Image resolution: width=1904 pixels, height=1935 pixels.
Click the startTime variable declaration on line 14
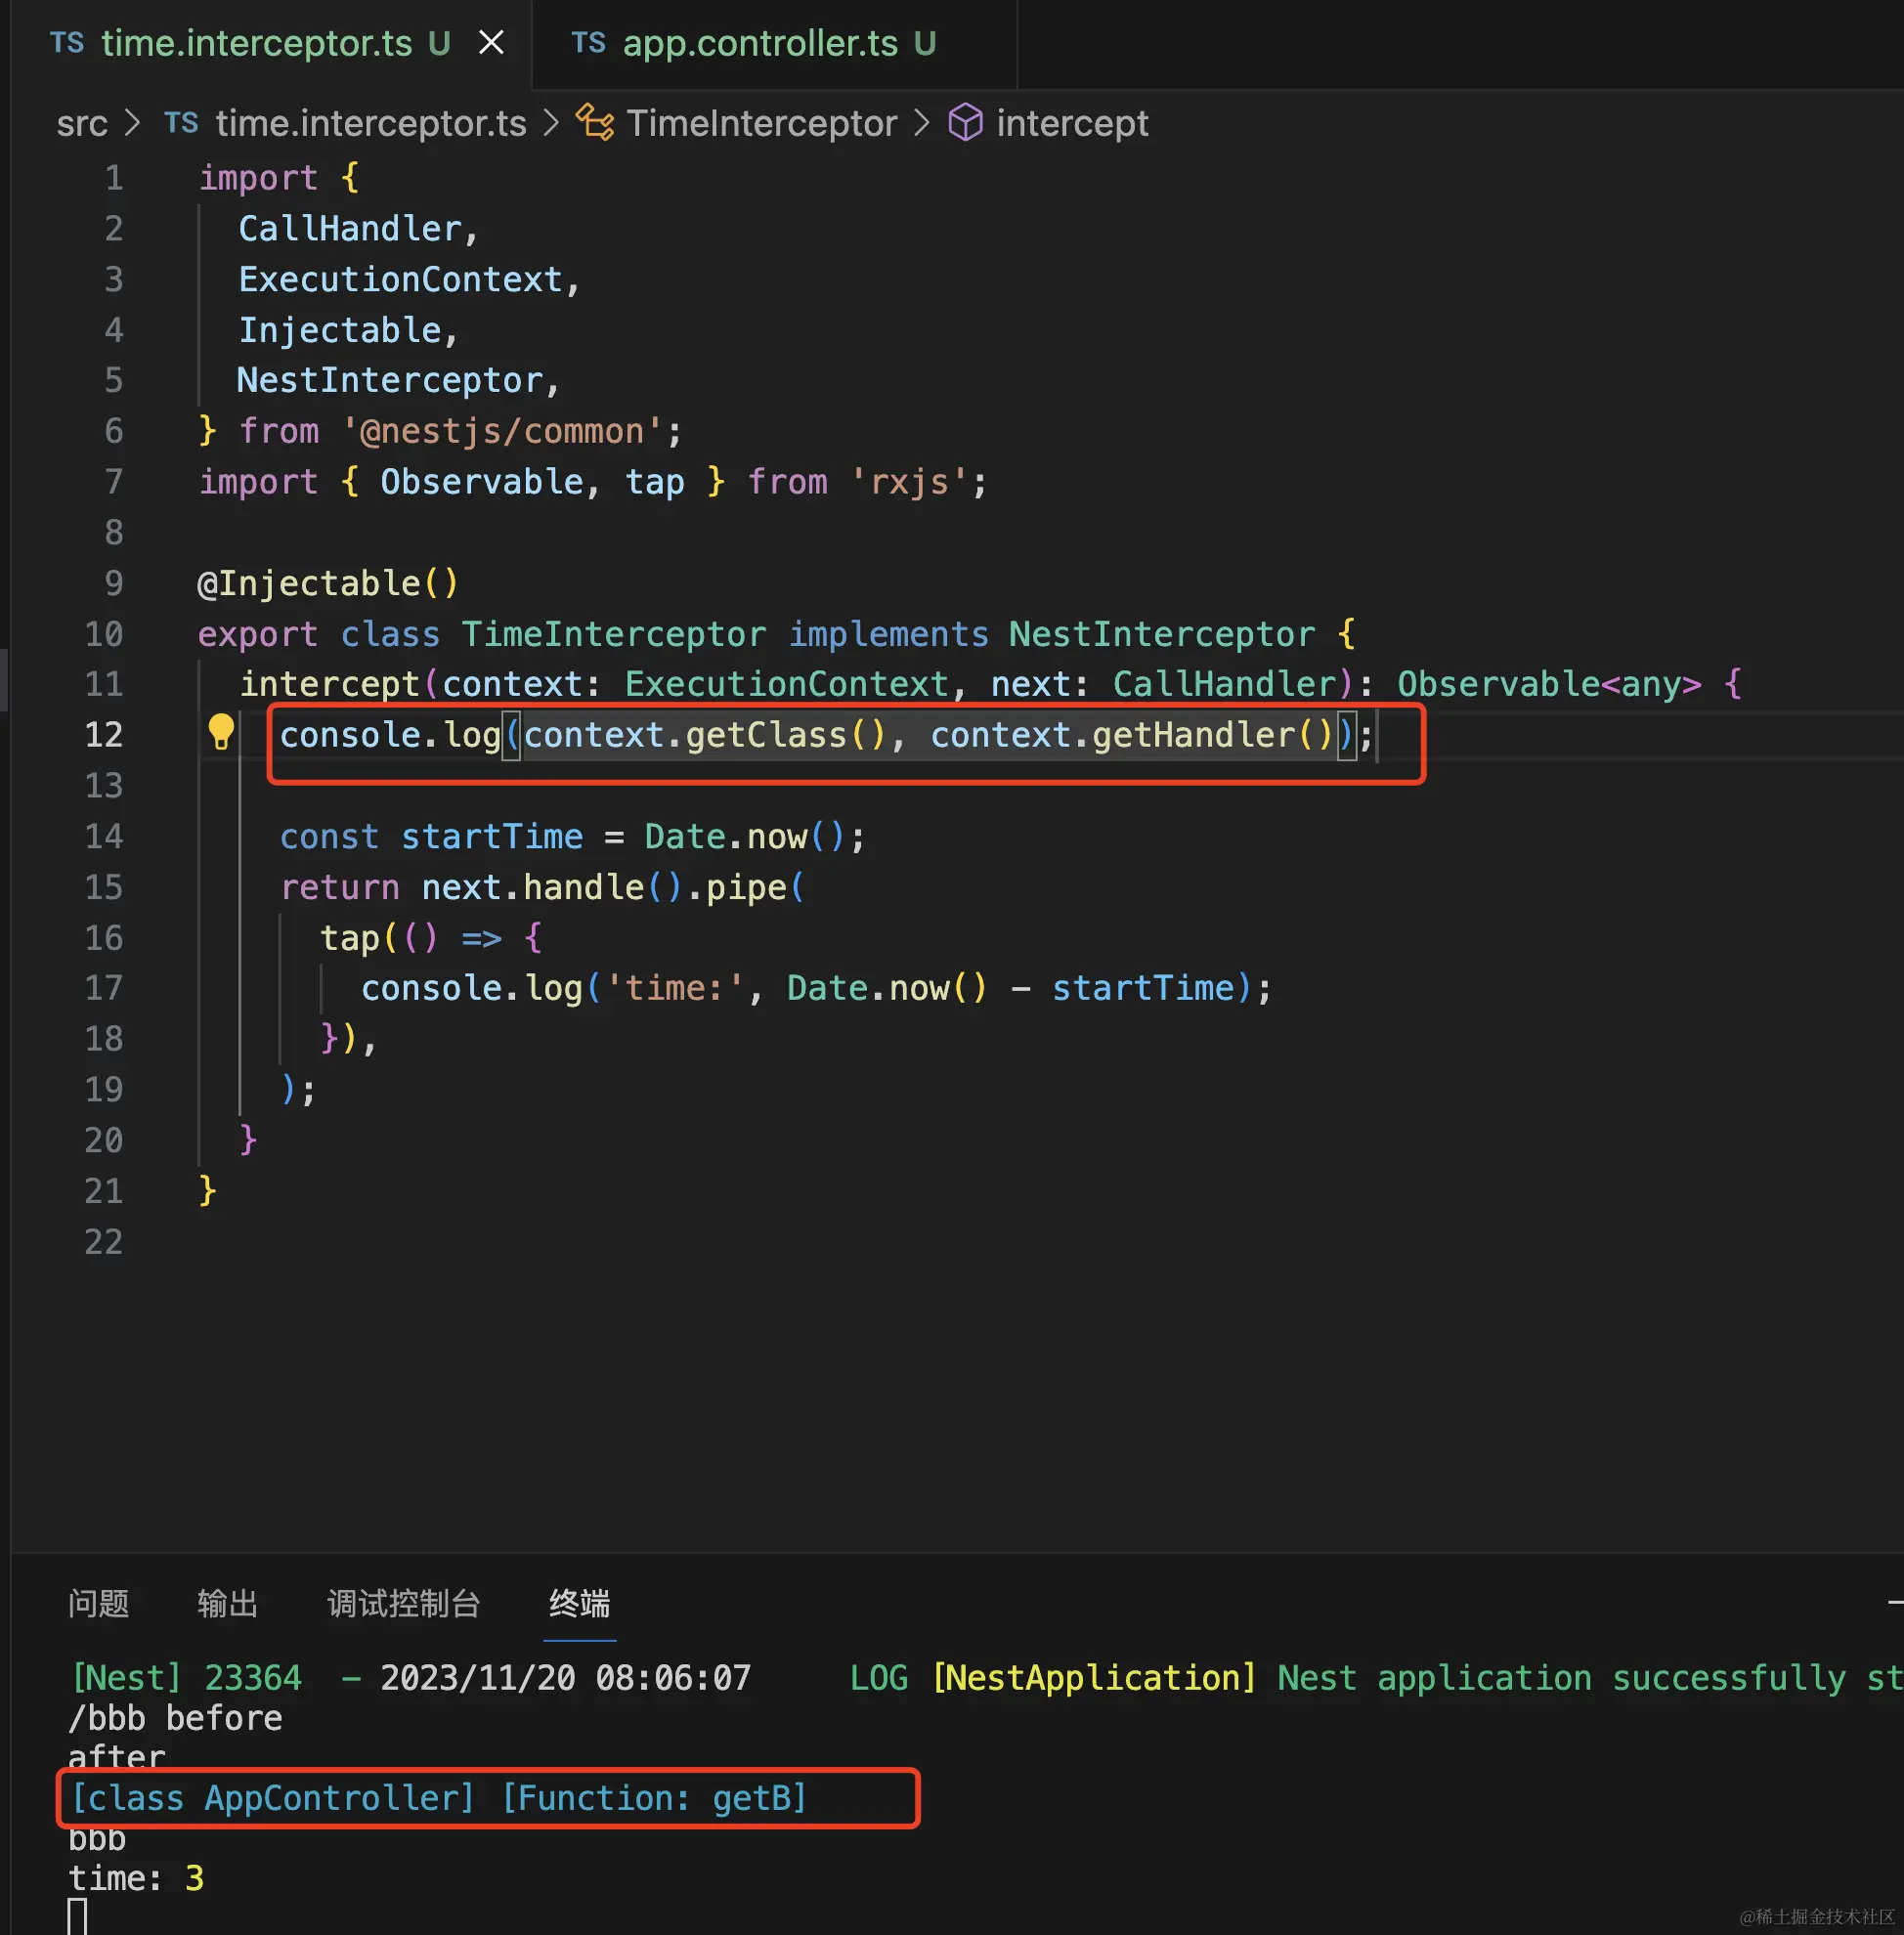(491, 836)
